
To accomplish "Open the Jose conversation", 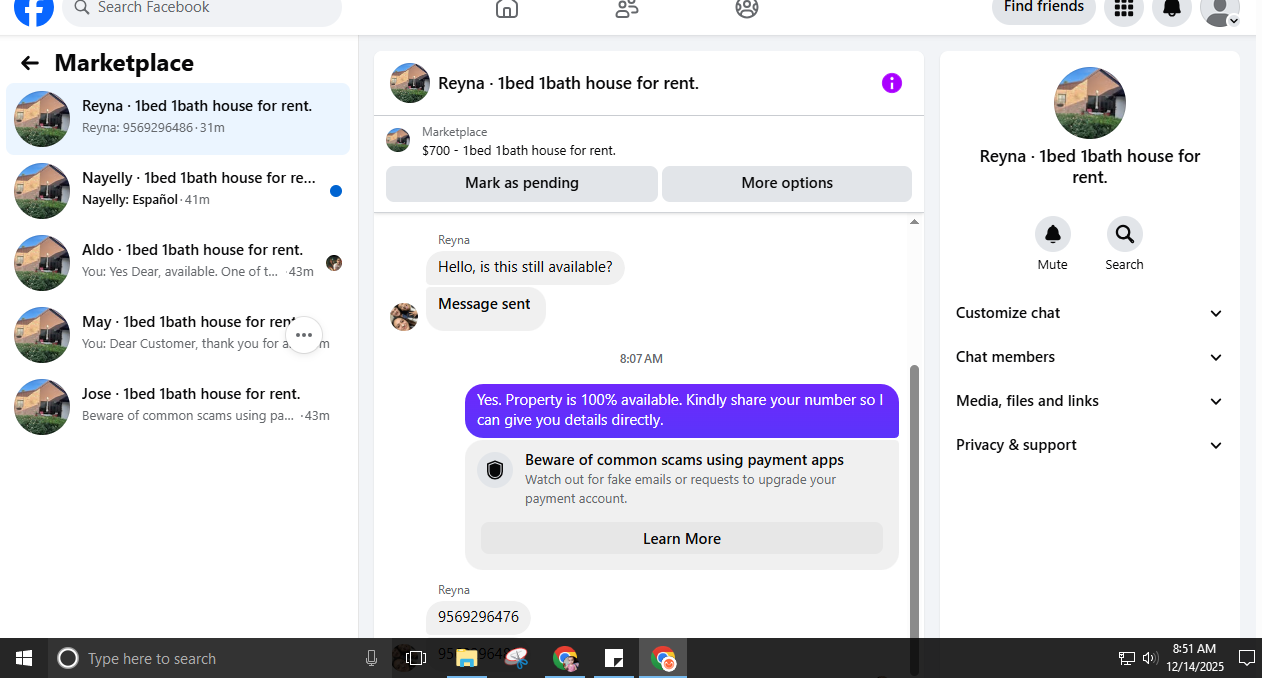I will click(x=178, y=407).
